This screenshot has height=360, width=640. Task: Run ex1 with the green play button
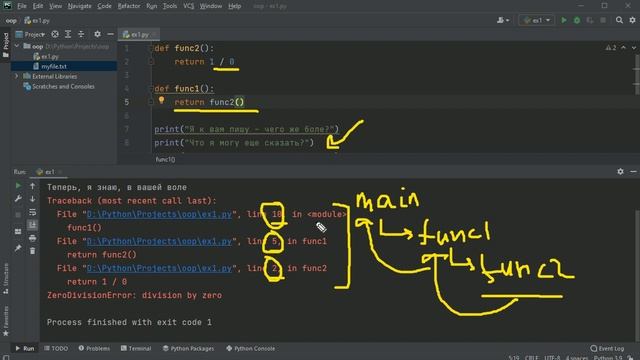564,20
